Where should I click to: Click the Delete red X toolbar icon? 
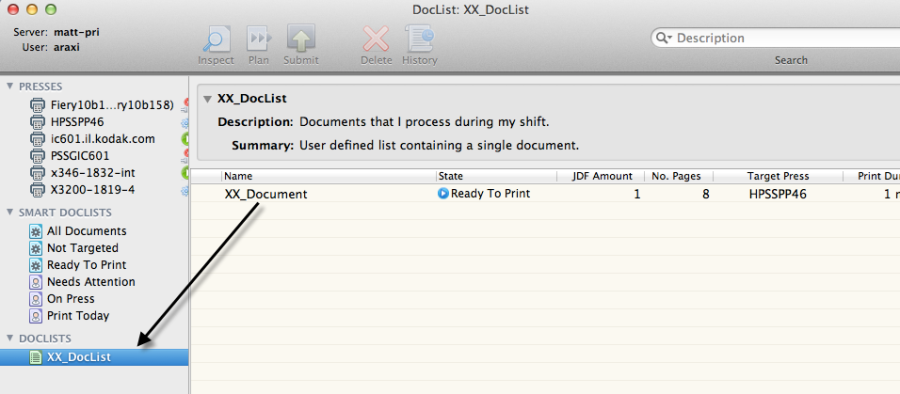[x=376, y=39]
